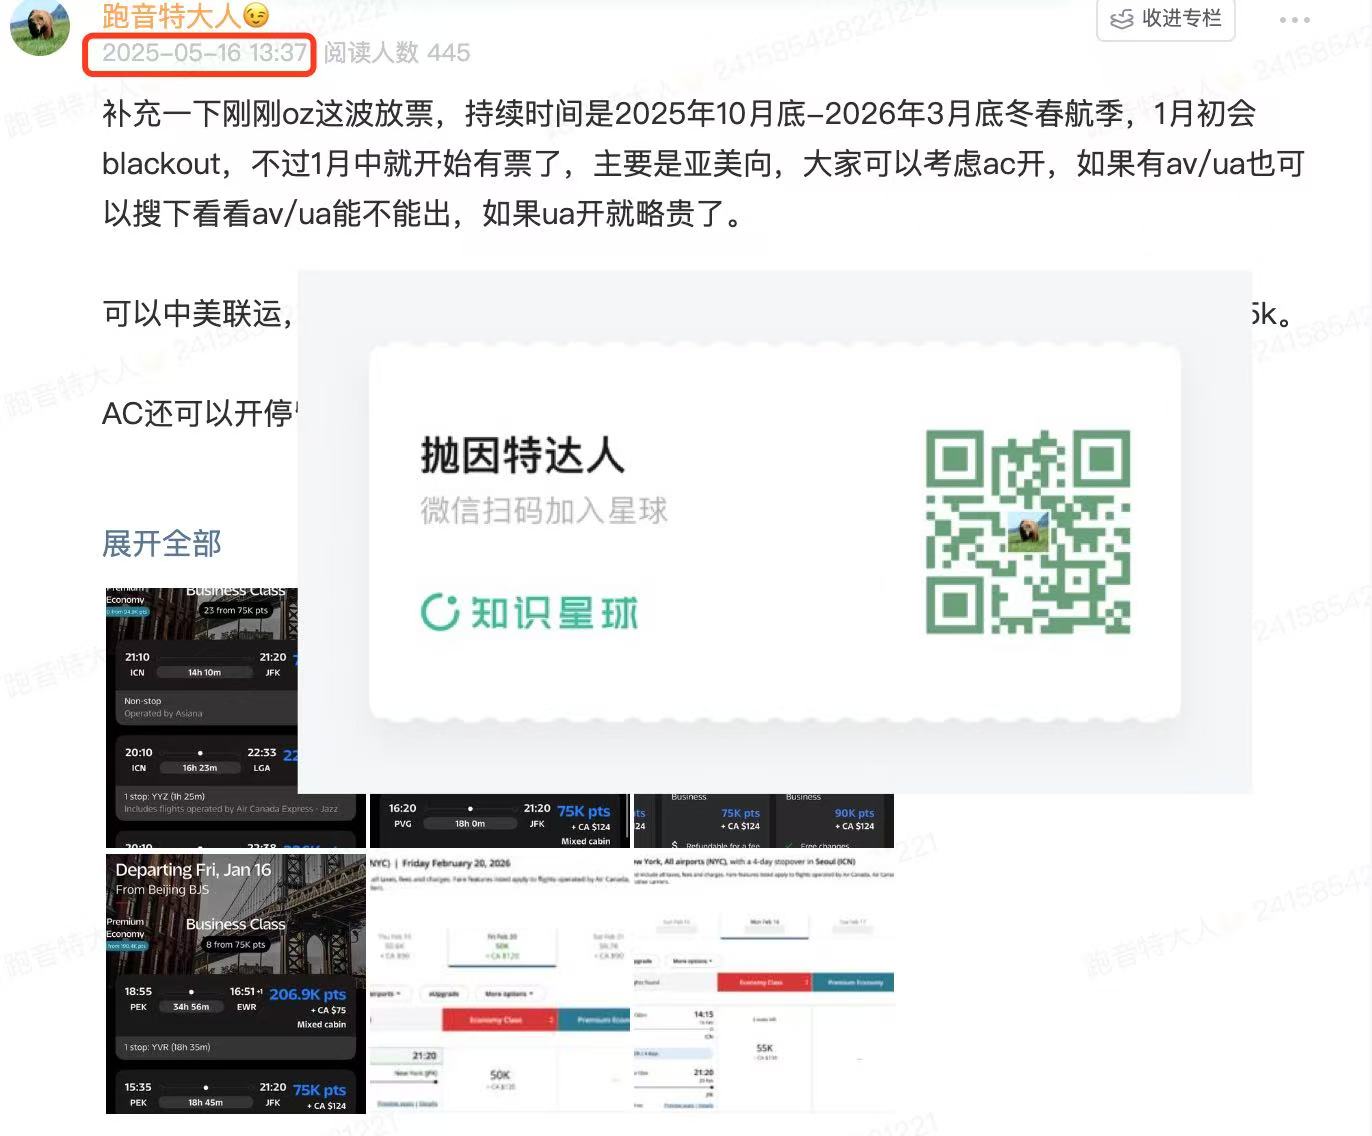Click the paragraph starting AC还可以开停
Screen dimensions: 1372x1136
pos(199,413)
